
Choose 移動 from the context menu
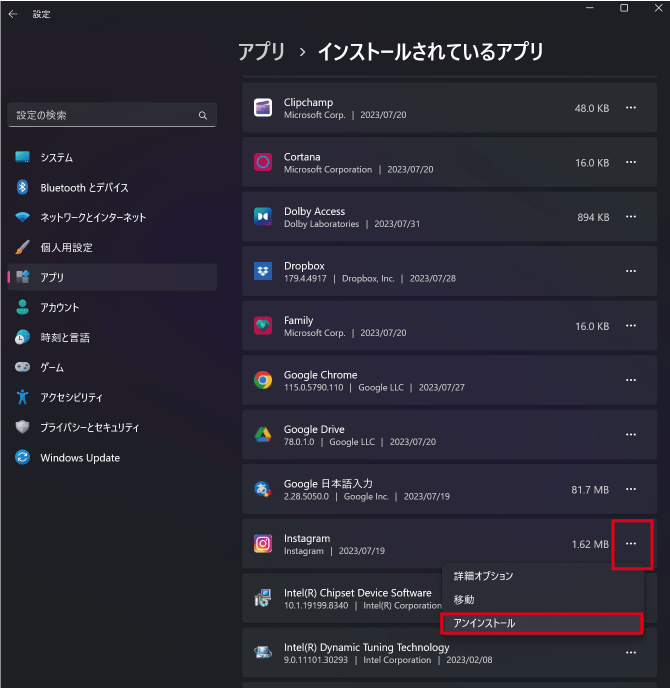pyautogui.click(x=464, y=600)
